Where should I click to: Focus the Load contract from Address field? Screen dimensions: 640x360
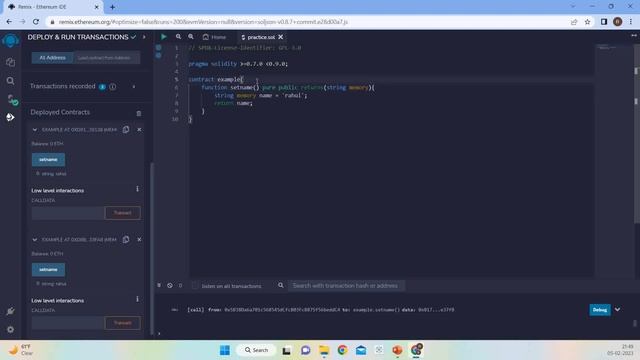pos(106,58)
